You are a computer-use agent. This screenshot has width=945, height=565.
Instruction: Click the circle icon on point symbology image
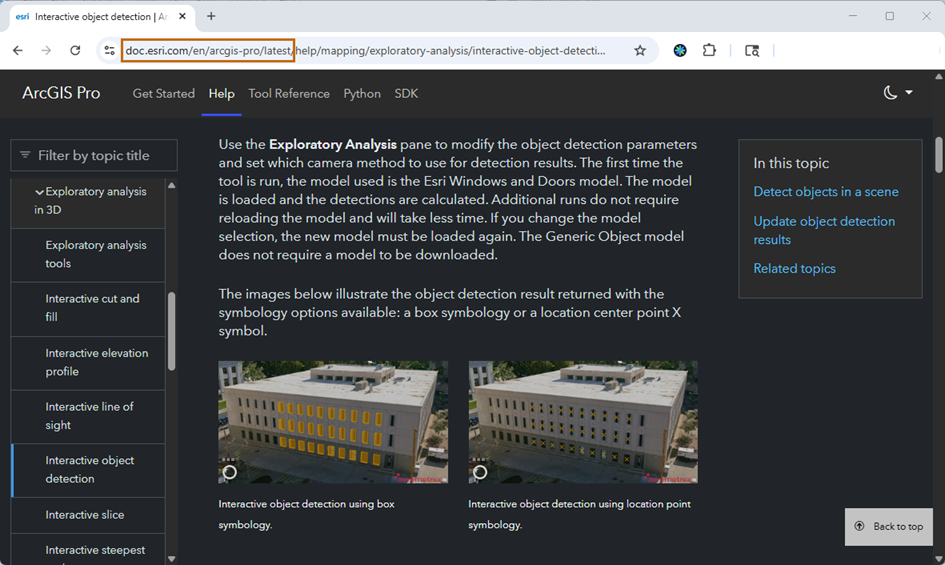click(480, 472)
